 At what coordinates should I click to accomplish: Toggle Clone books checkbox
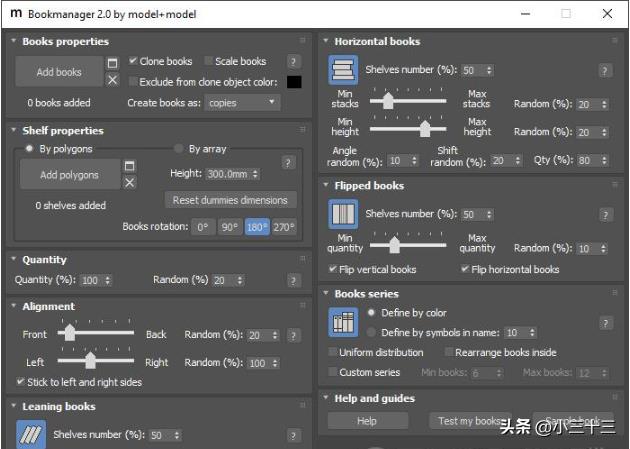click(x=132, y=61)
